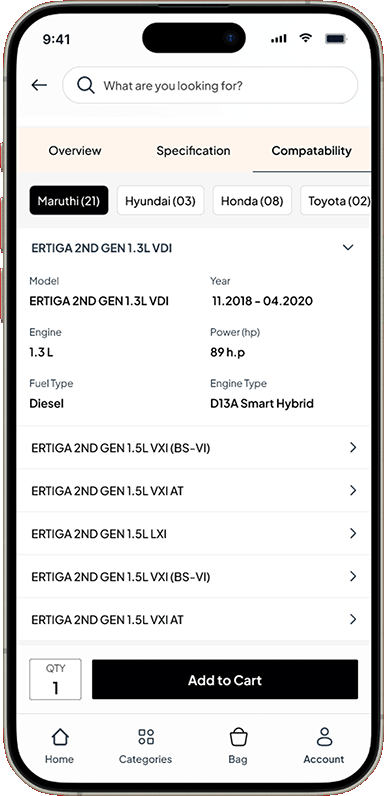384x796 pixels.
Task: Click the ERTIGA 2ND GEN 1.3L VDI header text
Action: click(102, 248)
